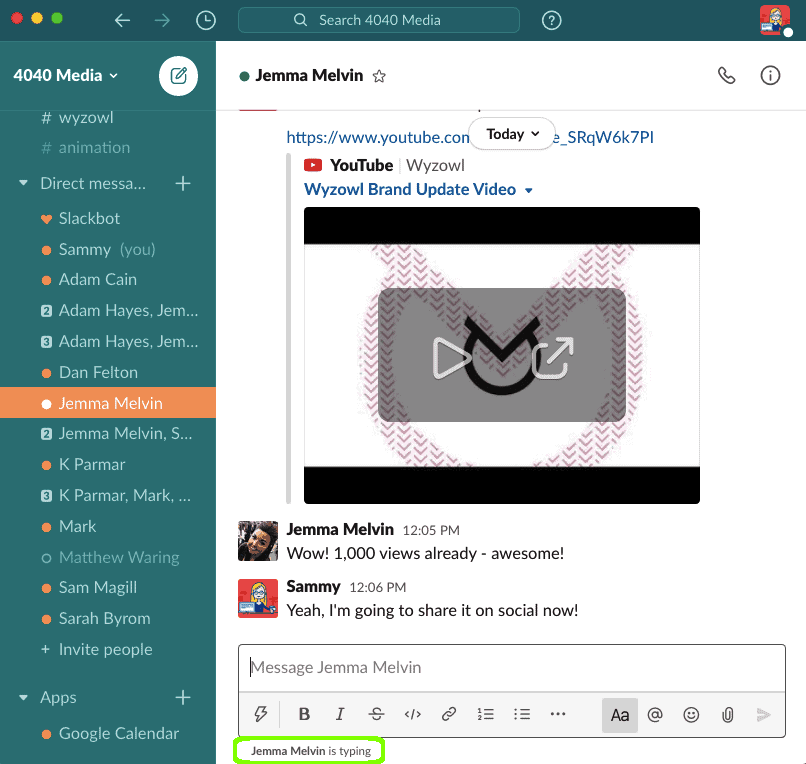Click the Message Jemma Melvin input field

pyautogui.click(x=510, y=667)
